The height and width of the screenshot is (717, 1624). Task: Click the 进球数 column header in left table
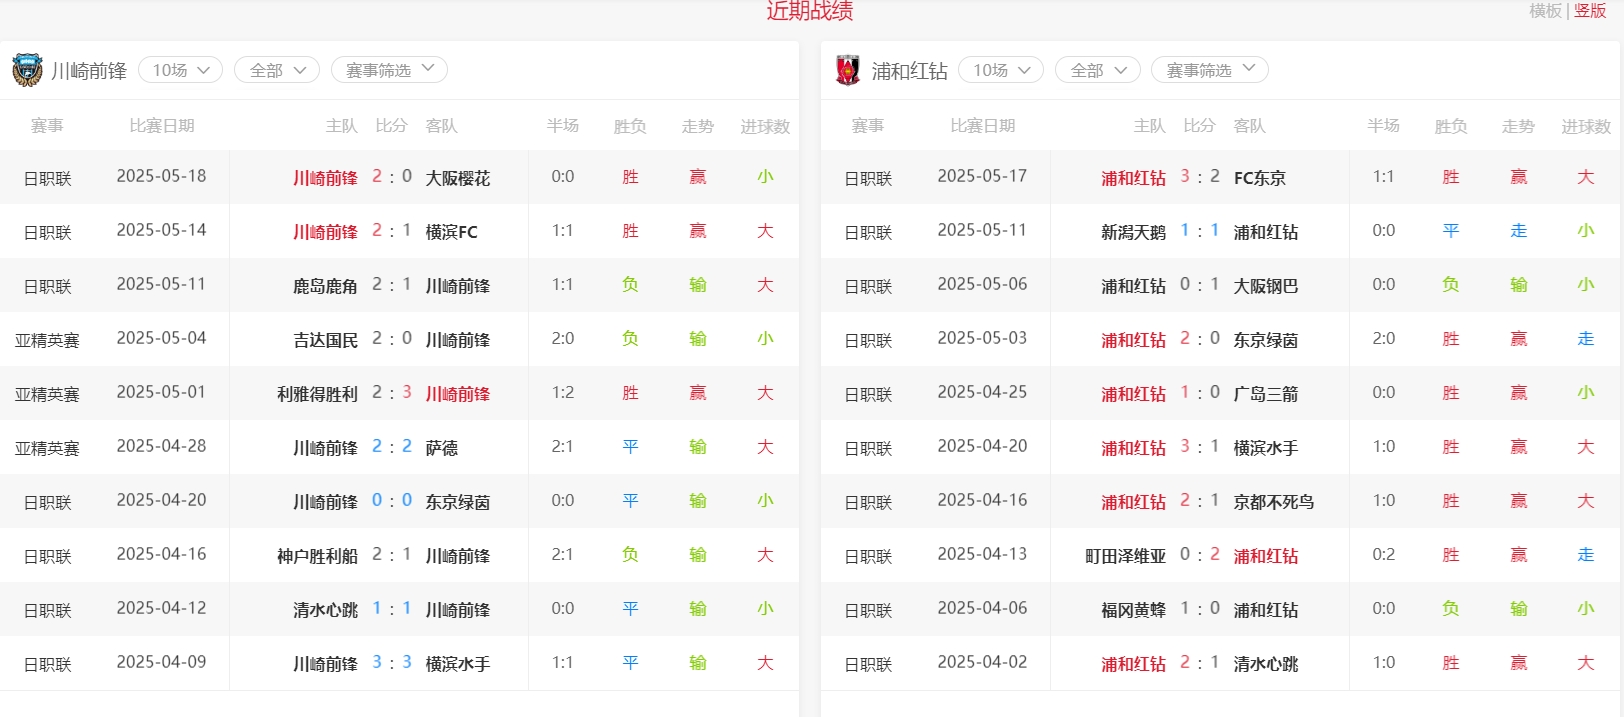click(765, 126)
